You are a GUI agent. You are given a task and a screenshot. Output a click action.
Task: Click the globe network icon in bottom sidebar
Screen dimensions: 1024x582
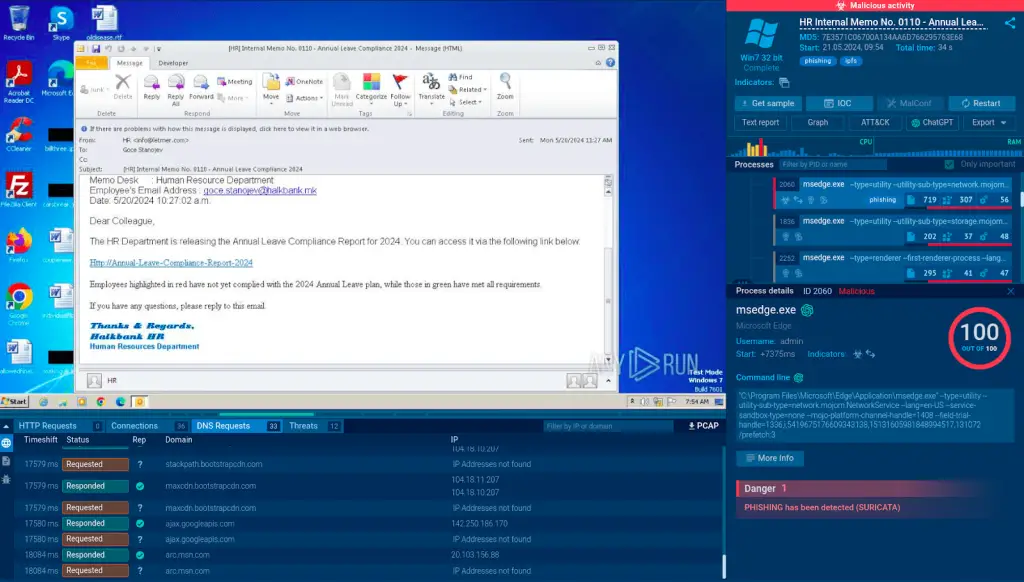7,443
